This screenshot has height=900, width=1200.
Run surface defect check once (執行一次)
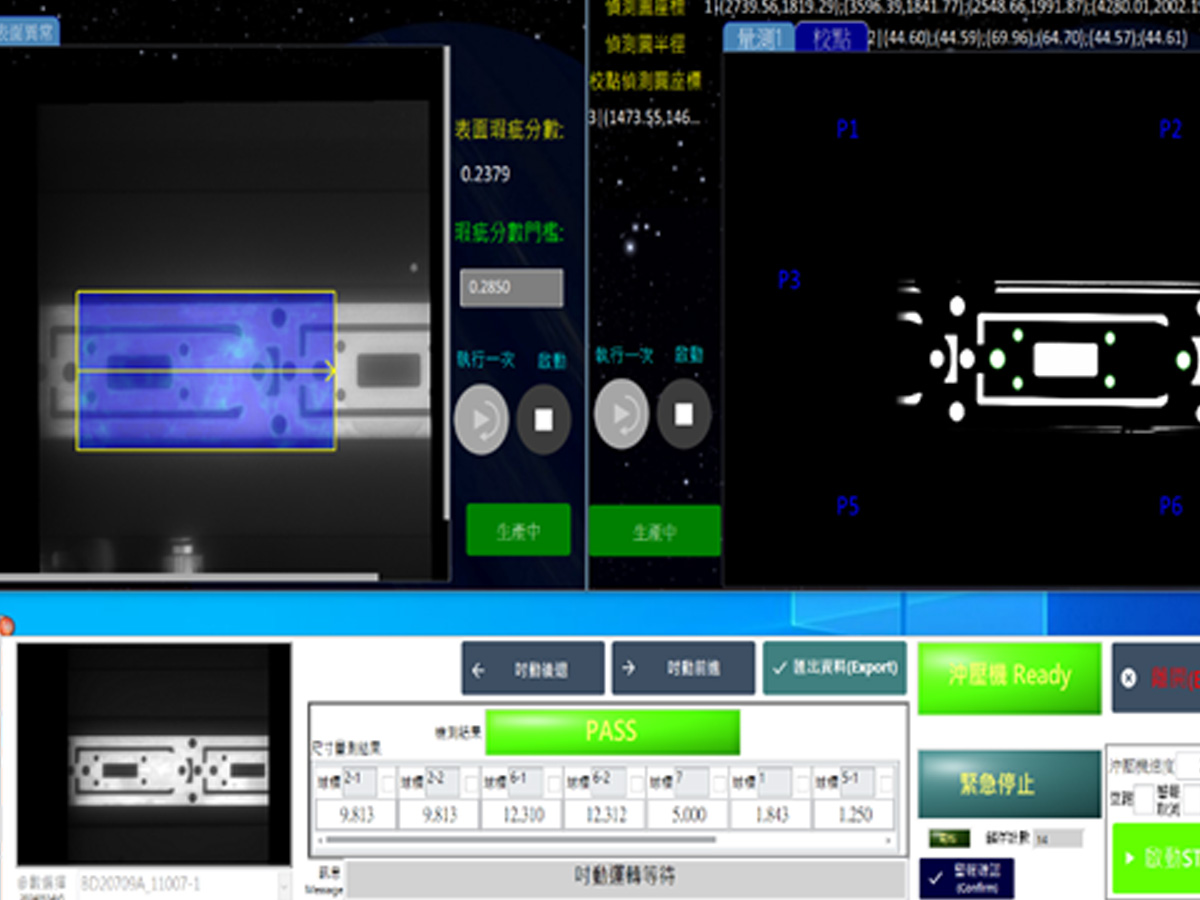[482, 419]
